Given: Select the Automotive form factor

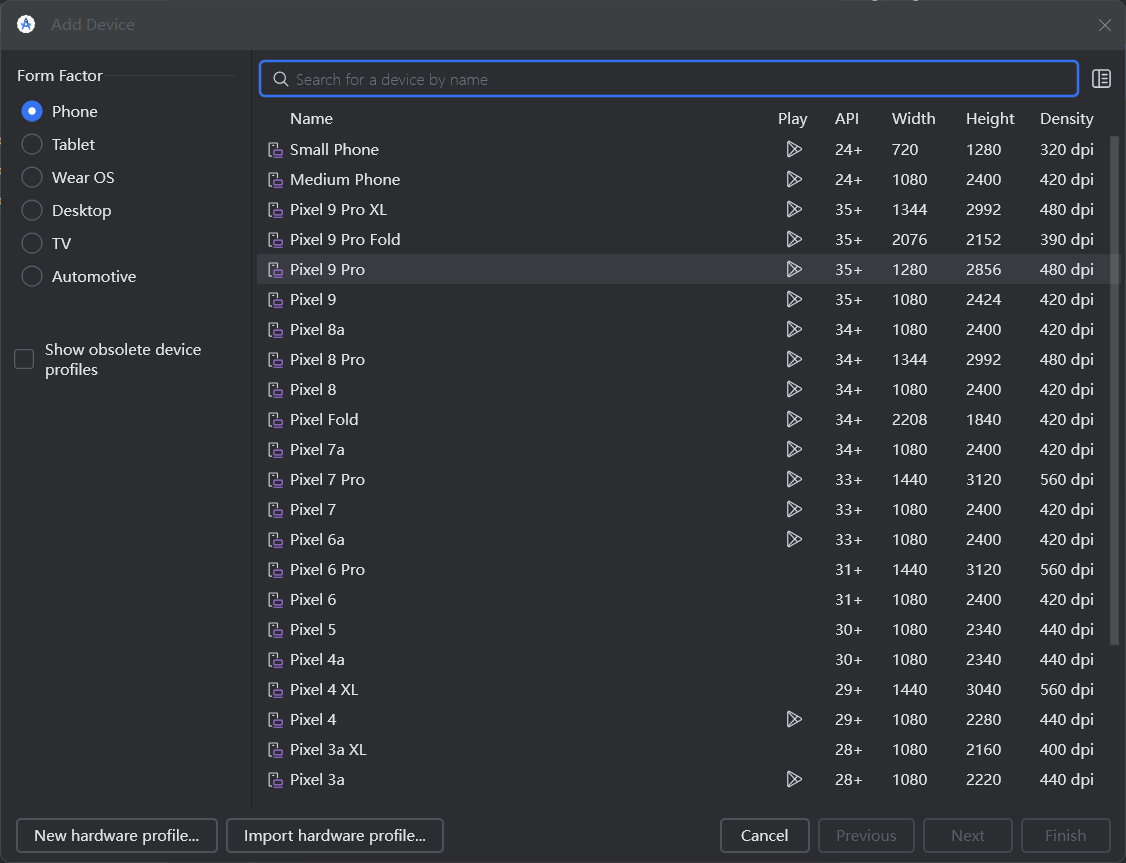Looking at the screenshot, I should coord(32,276).
